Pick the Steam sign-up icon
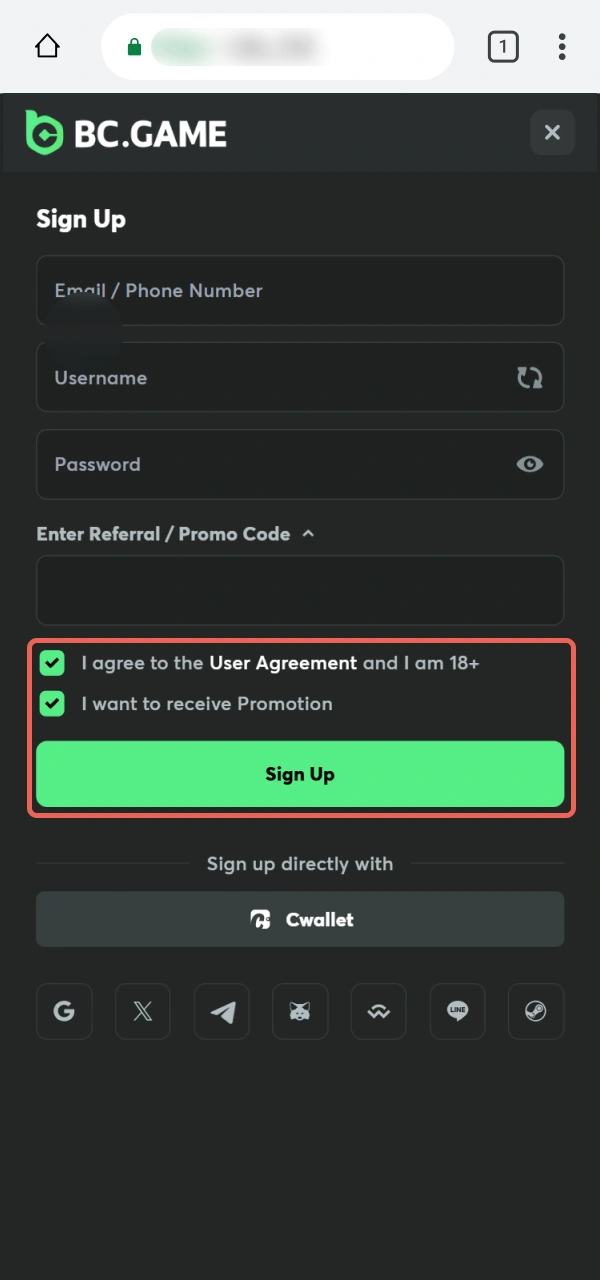The image size is (600, 1280). tap(536, 1011)
